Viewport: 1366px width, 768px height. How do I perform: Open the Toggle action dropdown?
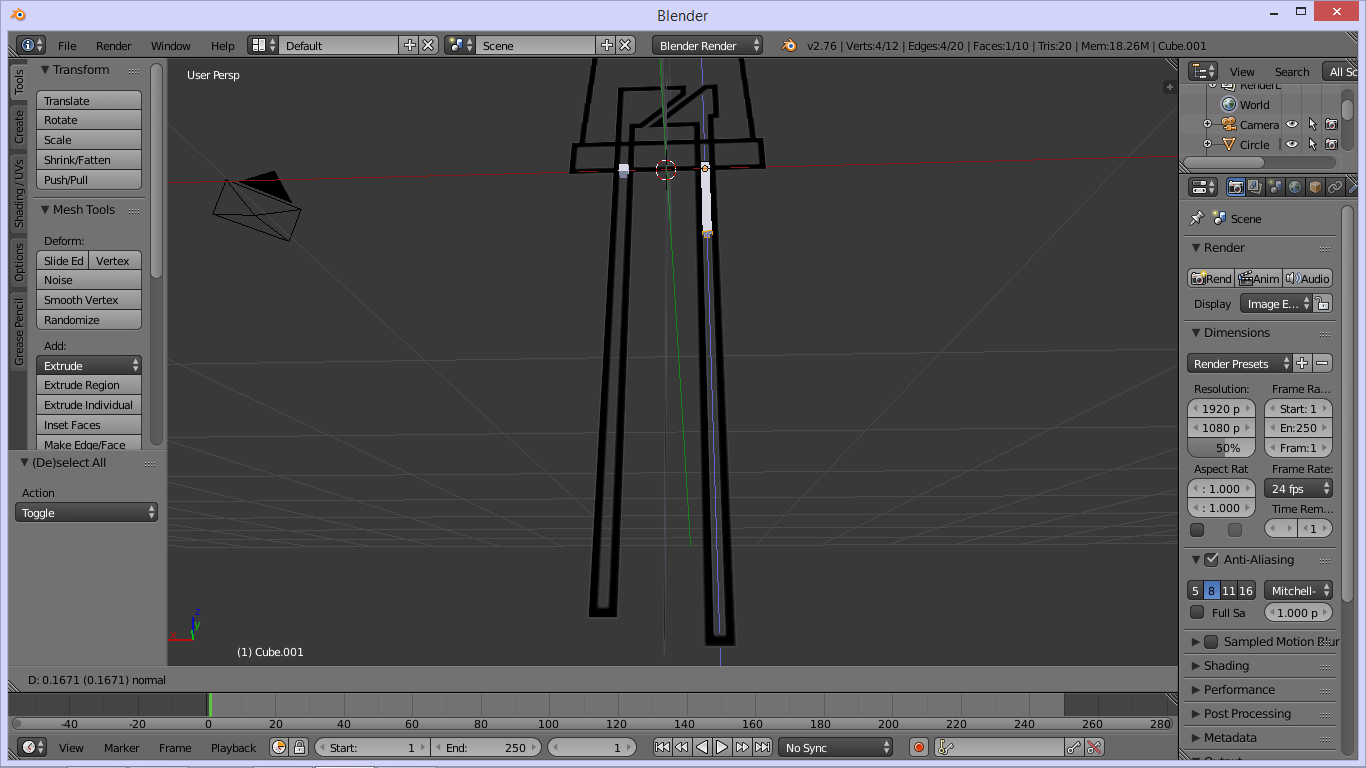(x=87, y=512)
